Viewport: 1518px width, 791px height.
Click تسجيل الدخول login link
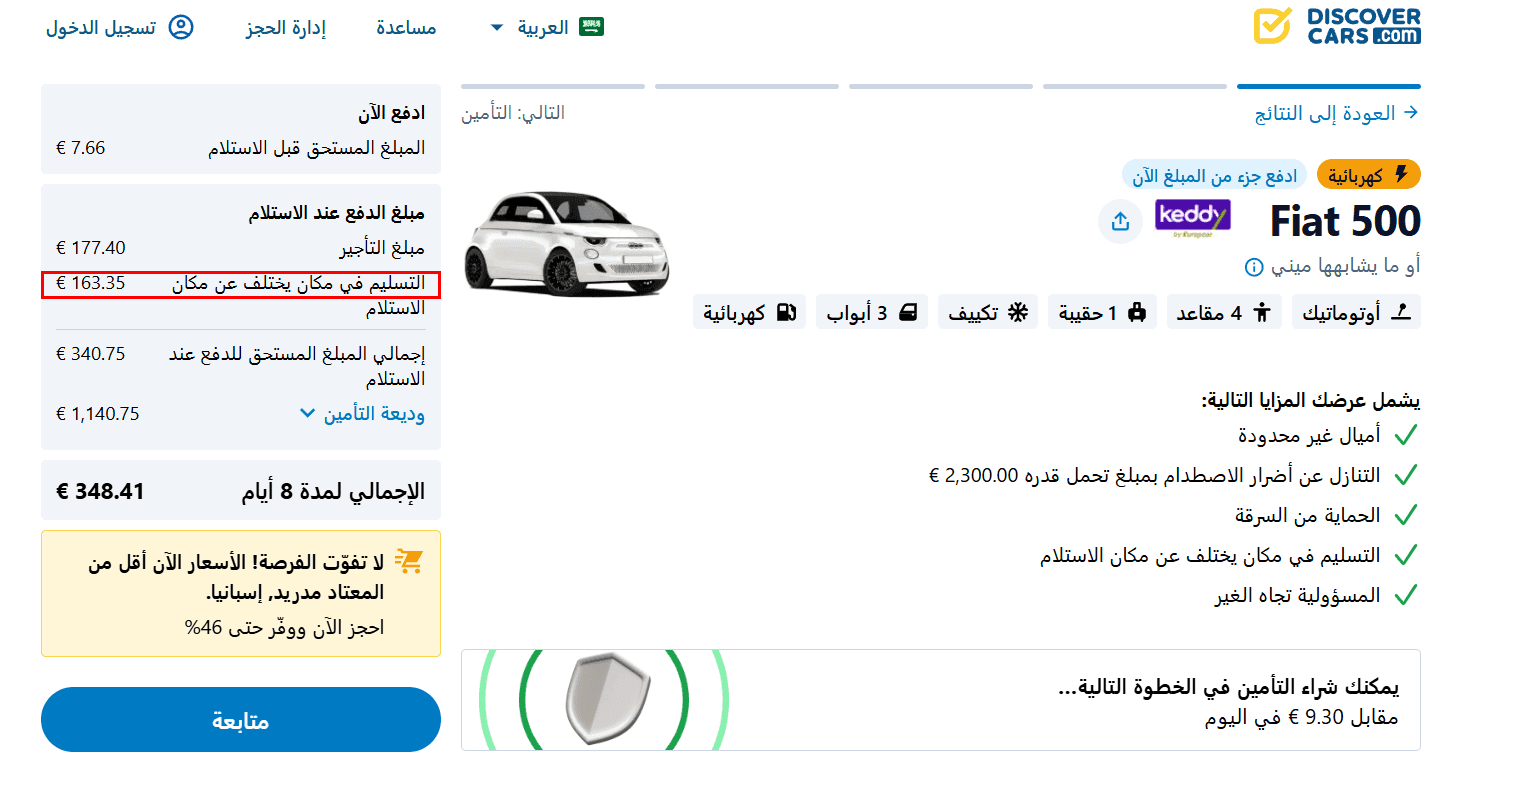tap(101, 28)
